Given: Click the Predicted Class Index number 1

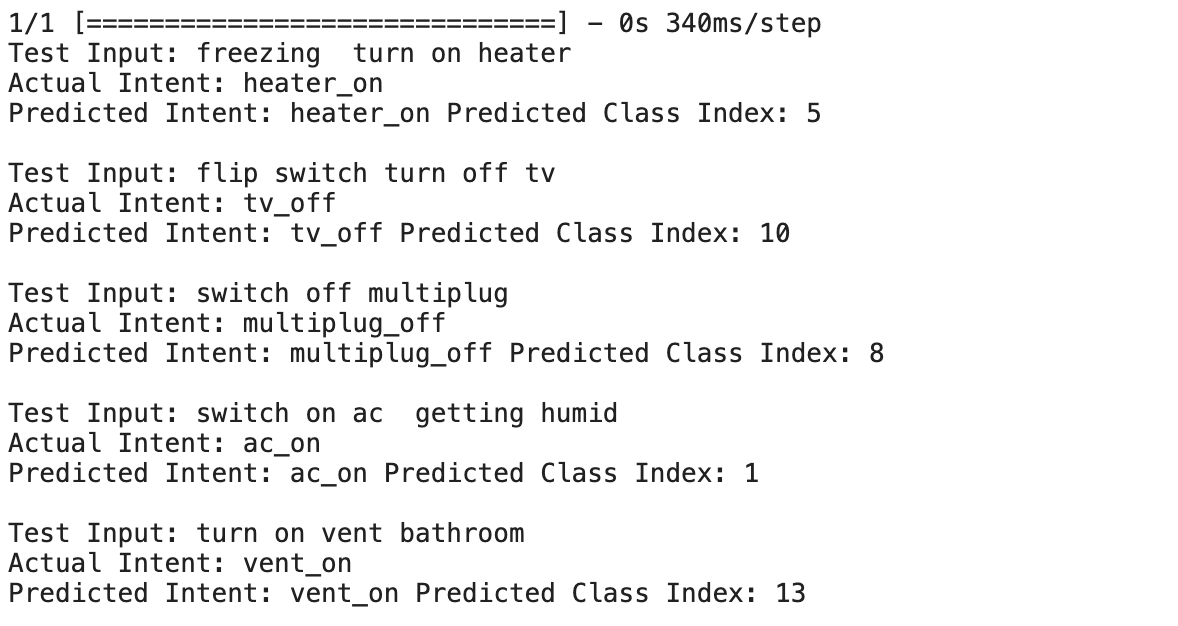Looking at the screenshot, I should [751, 473].
